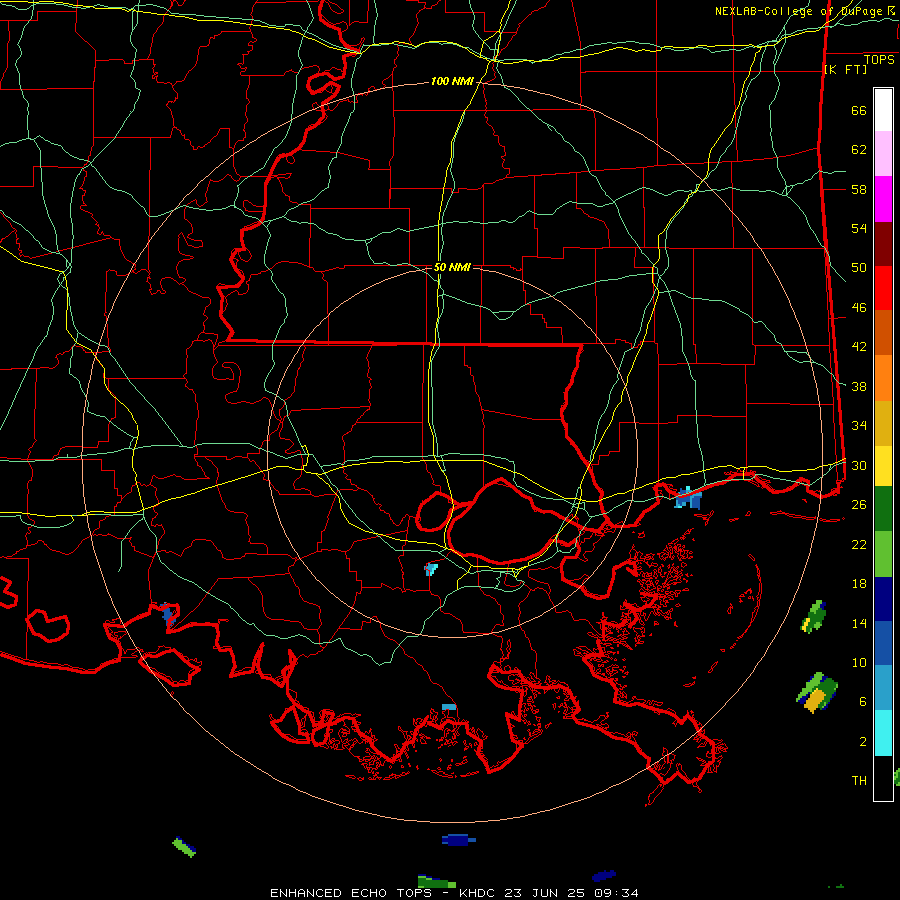The width and height of the screenshot is (900, 900).
Task: Click the legend value 26
Action: click(859, 505)
